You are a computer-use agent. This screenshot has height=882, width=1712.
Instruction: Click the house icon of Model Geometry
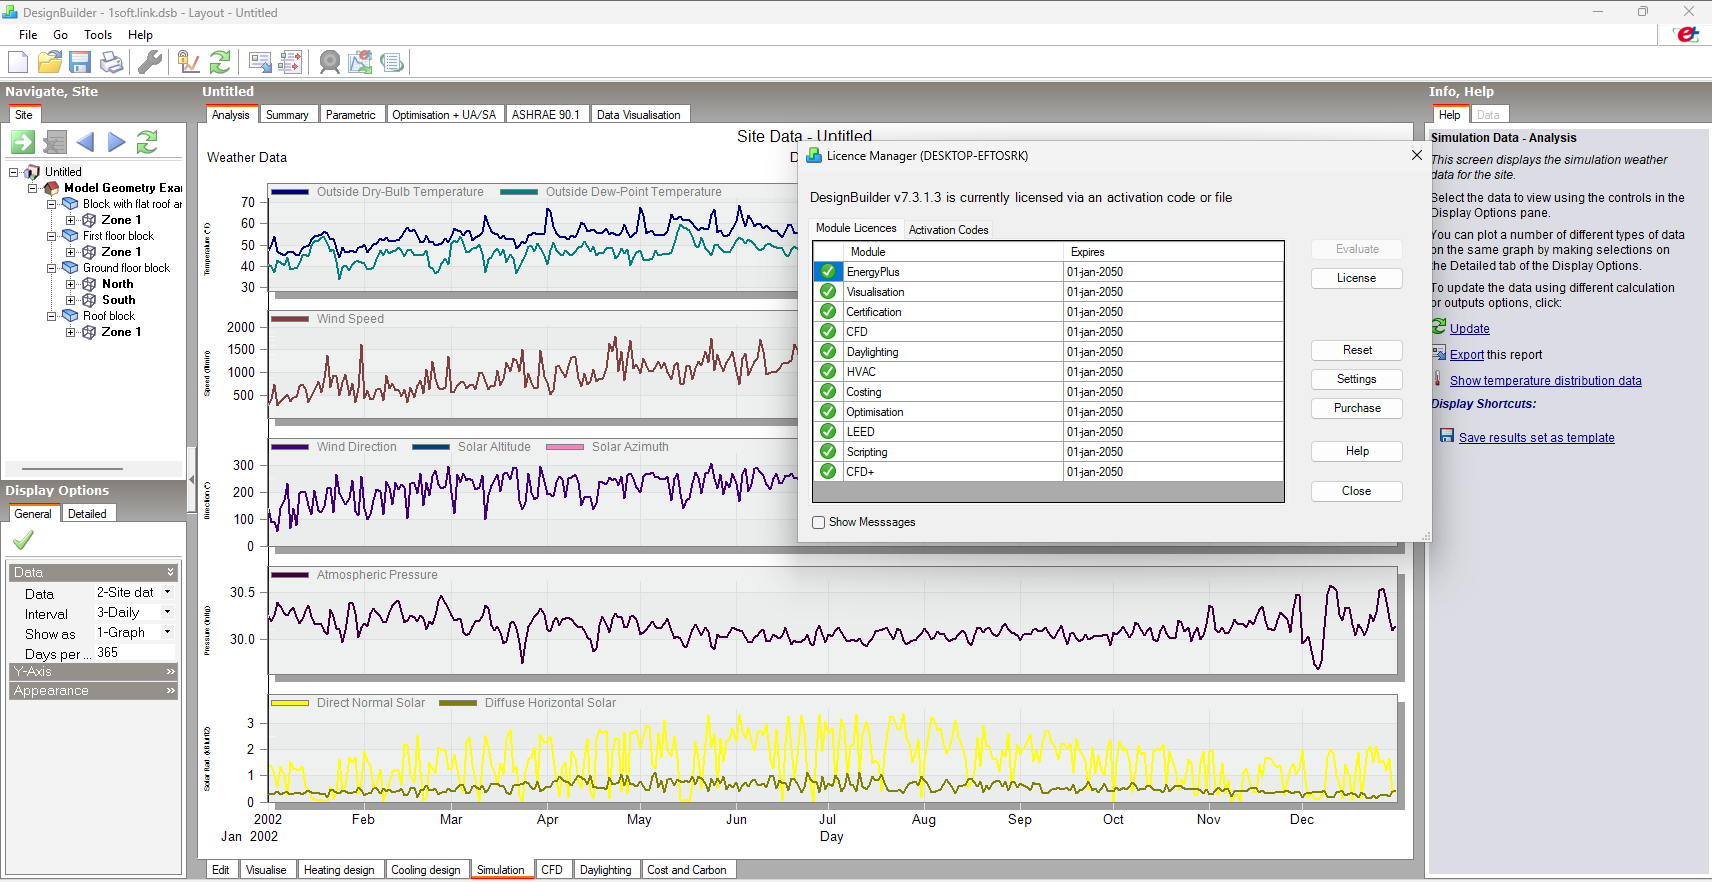[52, 188]
